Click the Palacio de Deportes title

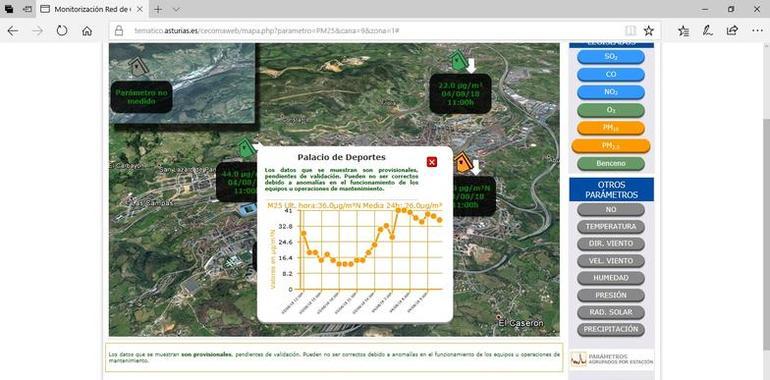[341, 157]
